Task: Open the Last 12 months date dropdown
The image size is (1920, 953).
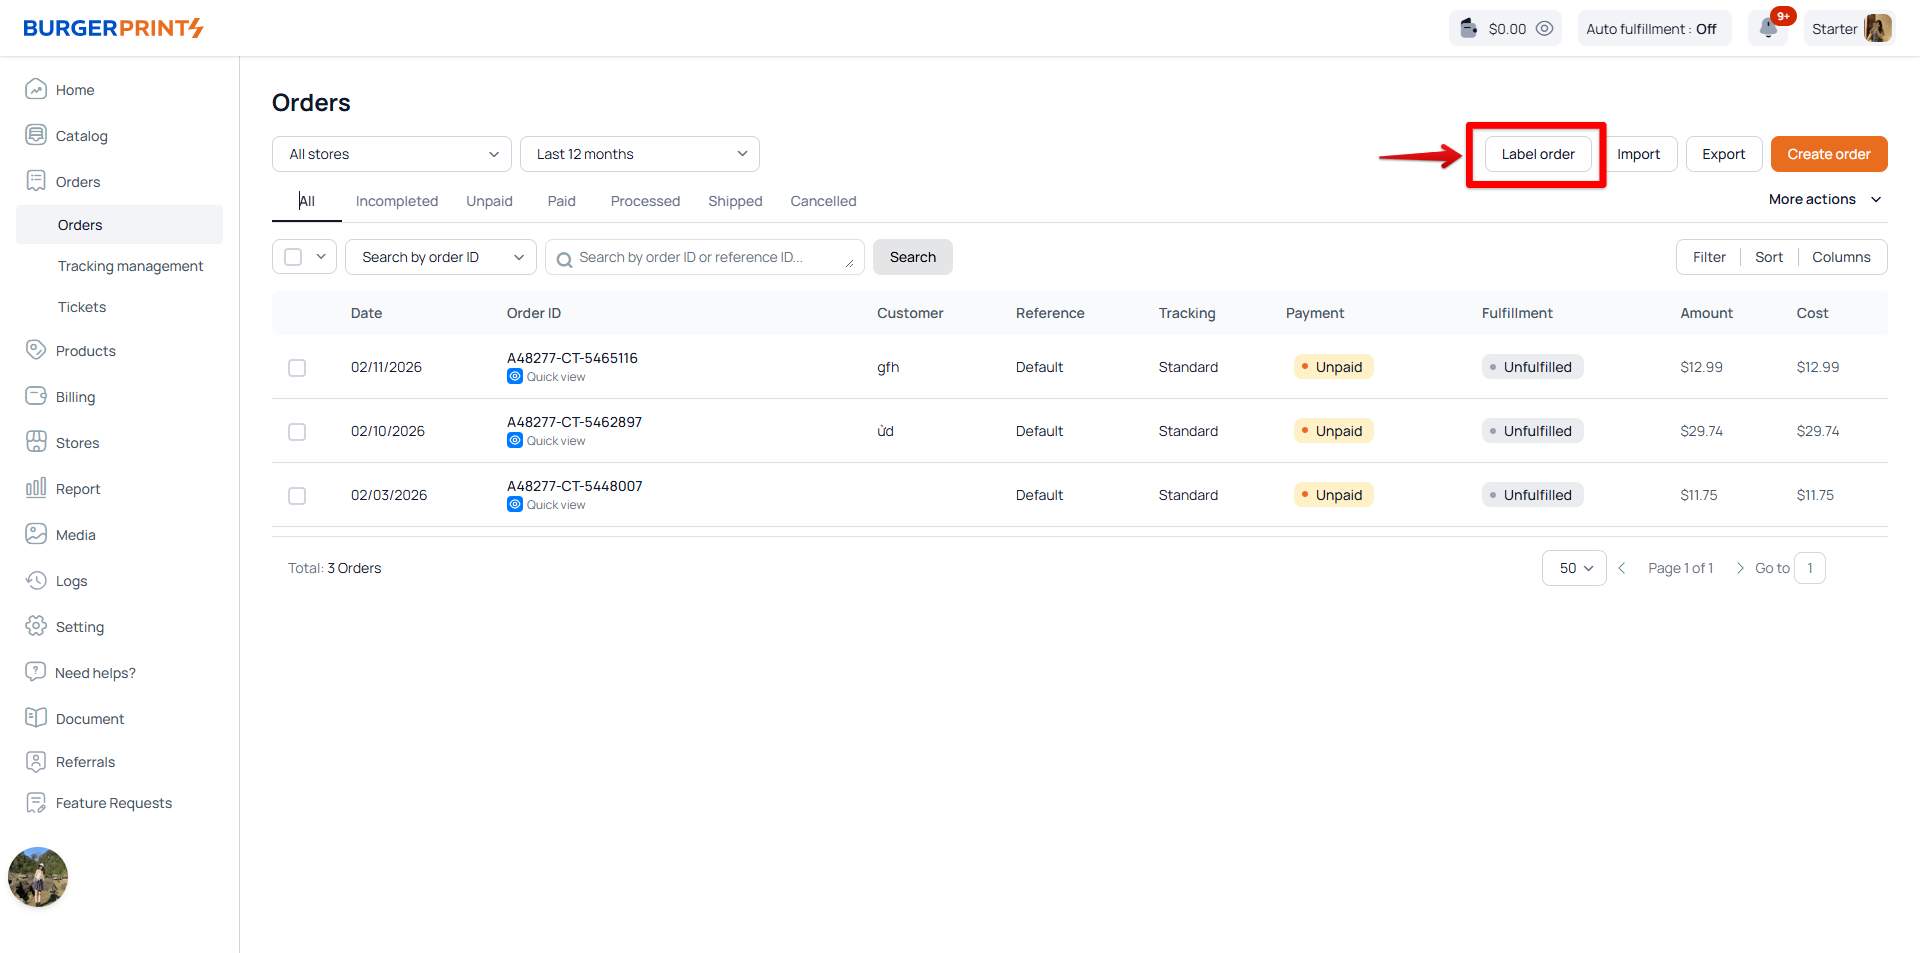Action: (x=639, y=154)
